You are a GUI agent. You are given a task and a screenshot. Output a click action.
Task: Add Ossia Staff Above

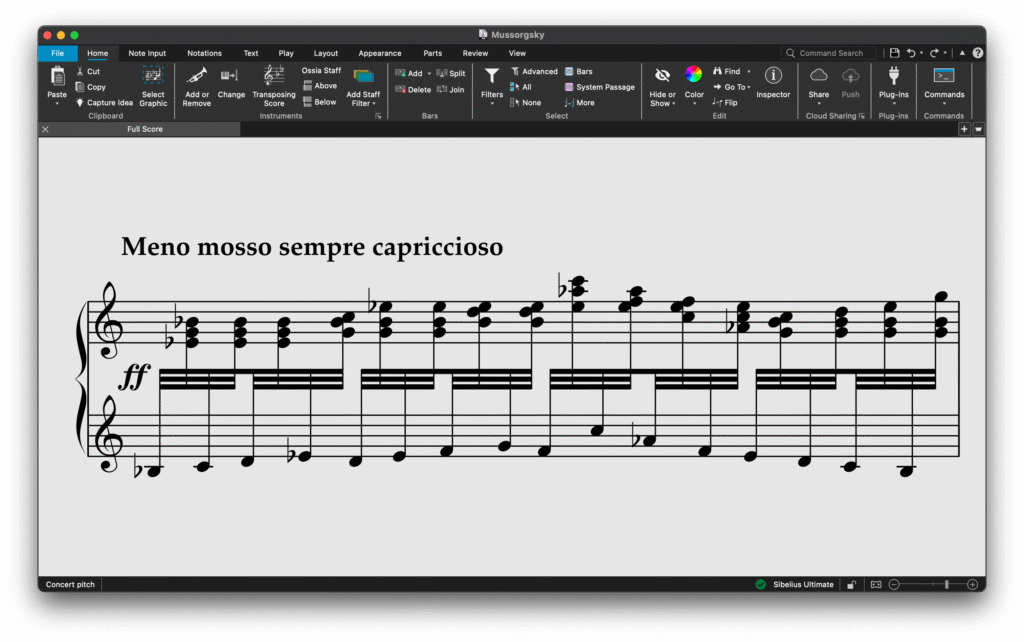(320, 86)
